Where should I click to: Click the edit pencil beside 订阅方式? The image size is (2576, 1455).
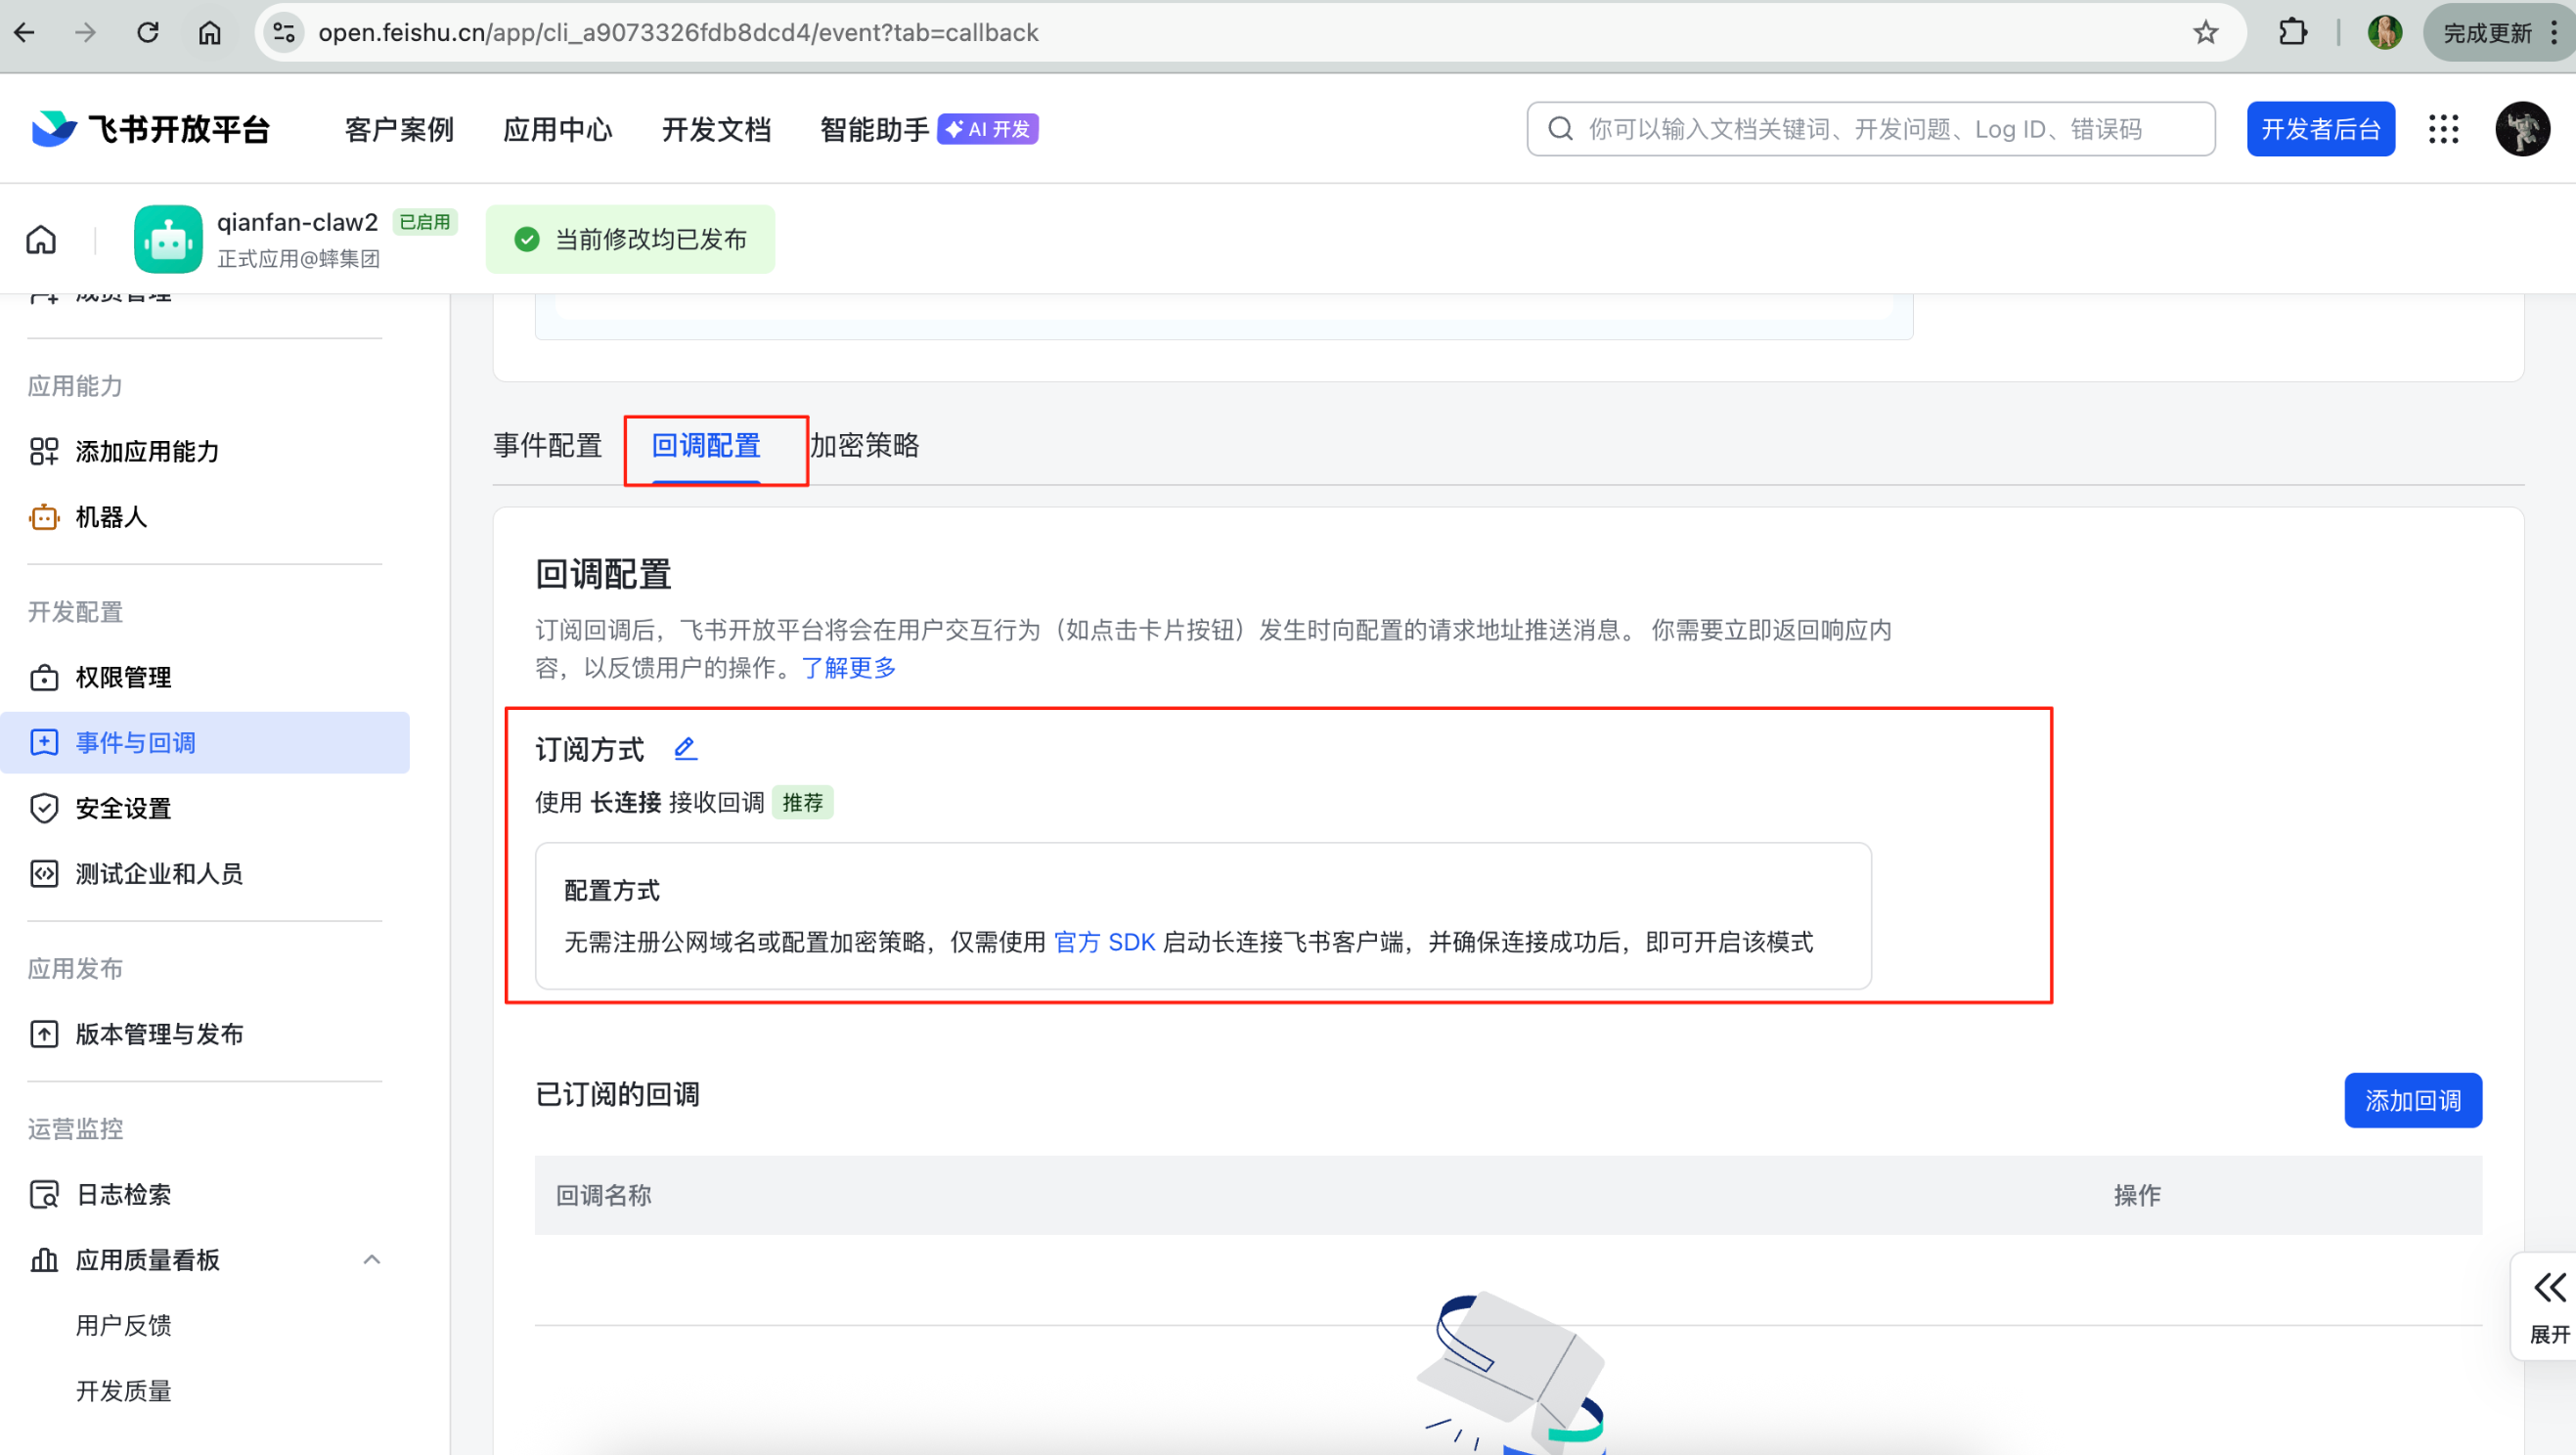[685, 748]
